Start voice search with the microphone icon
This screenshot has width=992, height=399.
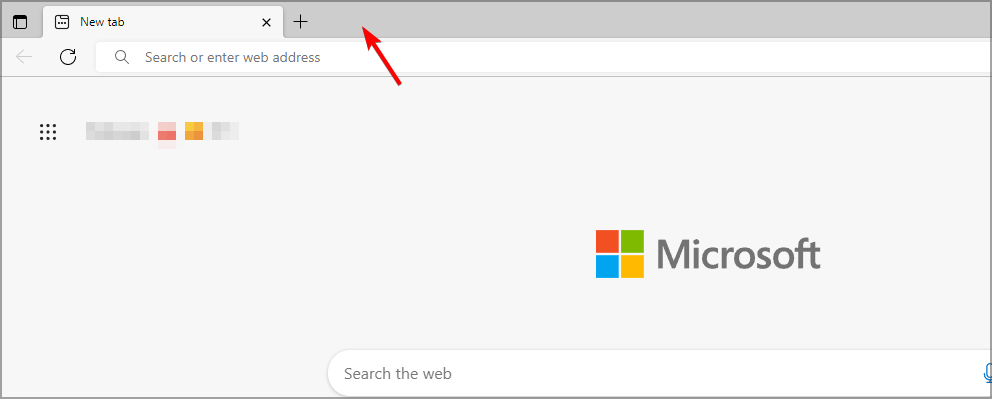988,373
